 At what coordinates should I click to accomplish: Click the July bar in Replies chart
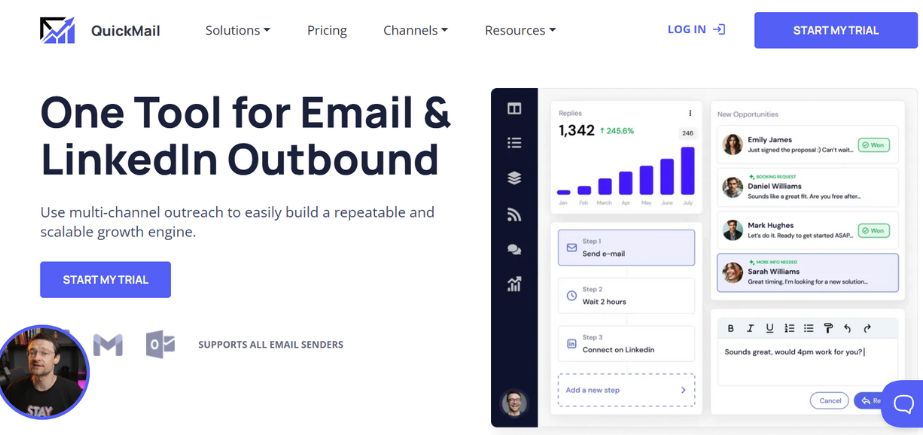click(x=688, y=171)
